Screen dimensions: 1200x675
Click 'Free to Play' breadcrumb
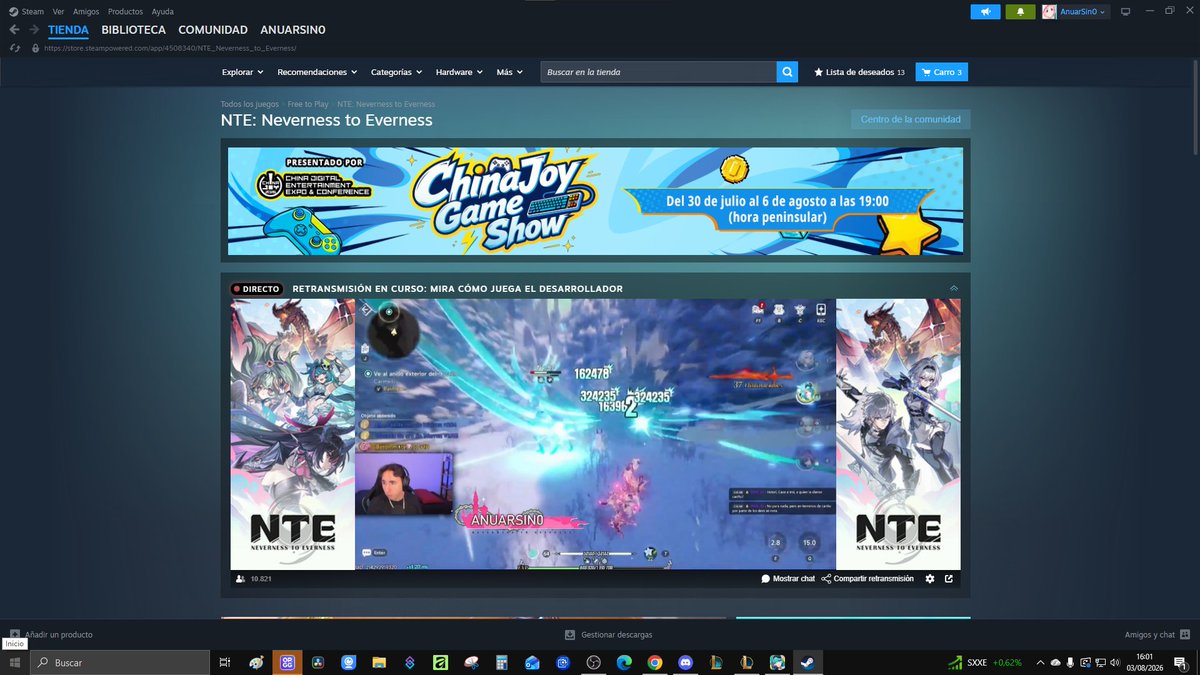[308, 104]
